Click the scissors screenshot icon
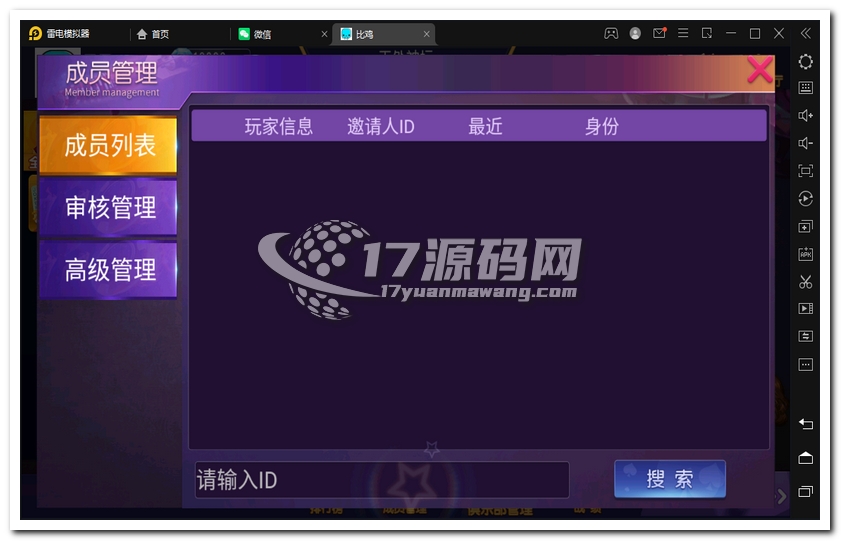 pyautogui.click(x=806, y=282)
